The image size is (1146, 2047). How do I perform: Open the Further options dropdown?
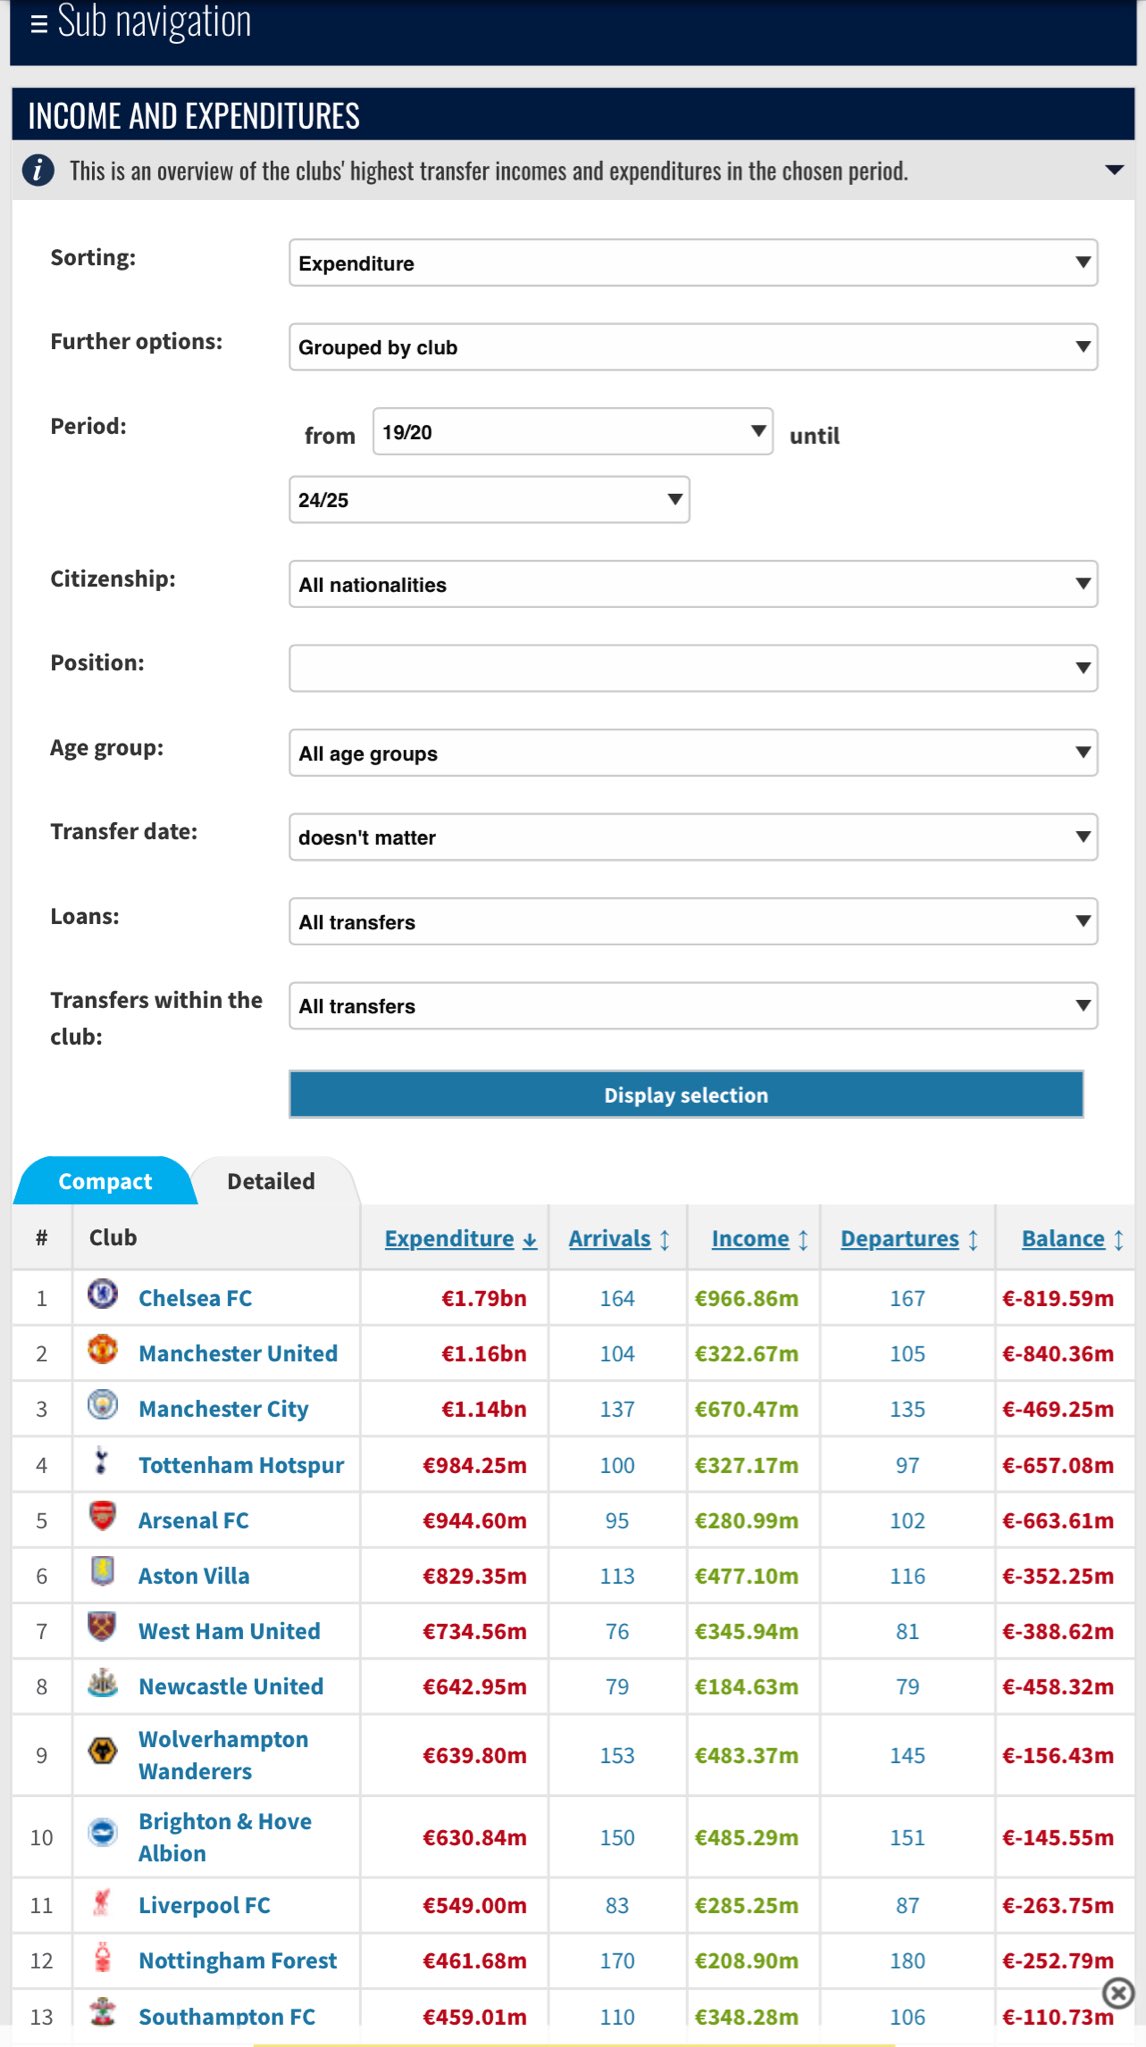pos(693,347)
